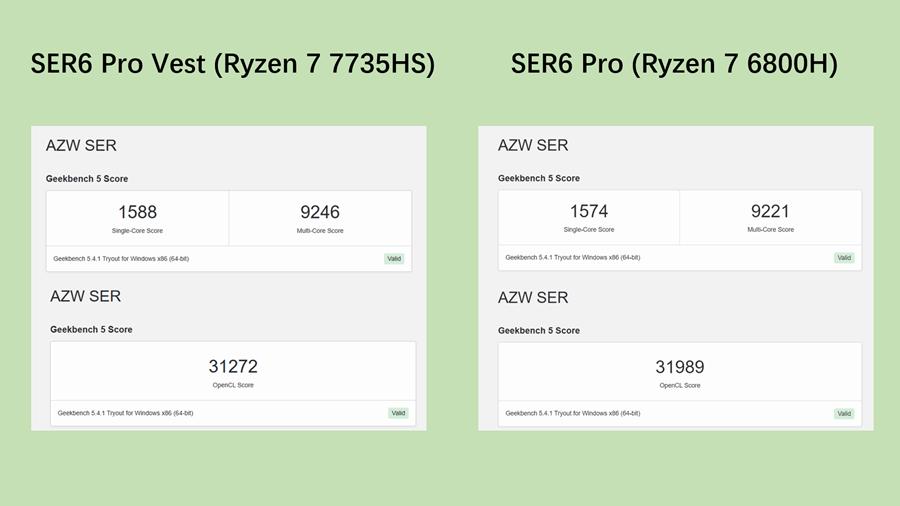Screen dimensions: 900x506
Task: Select the 1588 single-core score
Action: pos(137,212)
